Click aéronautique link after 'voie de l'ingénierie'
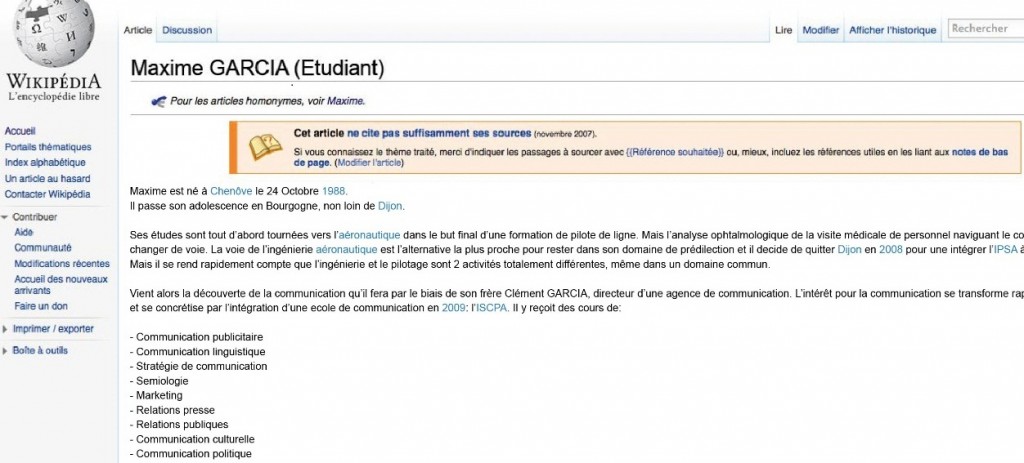 point(346,249)
